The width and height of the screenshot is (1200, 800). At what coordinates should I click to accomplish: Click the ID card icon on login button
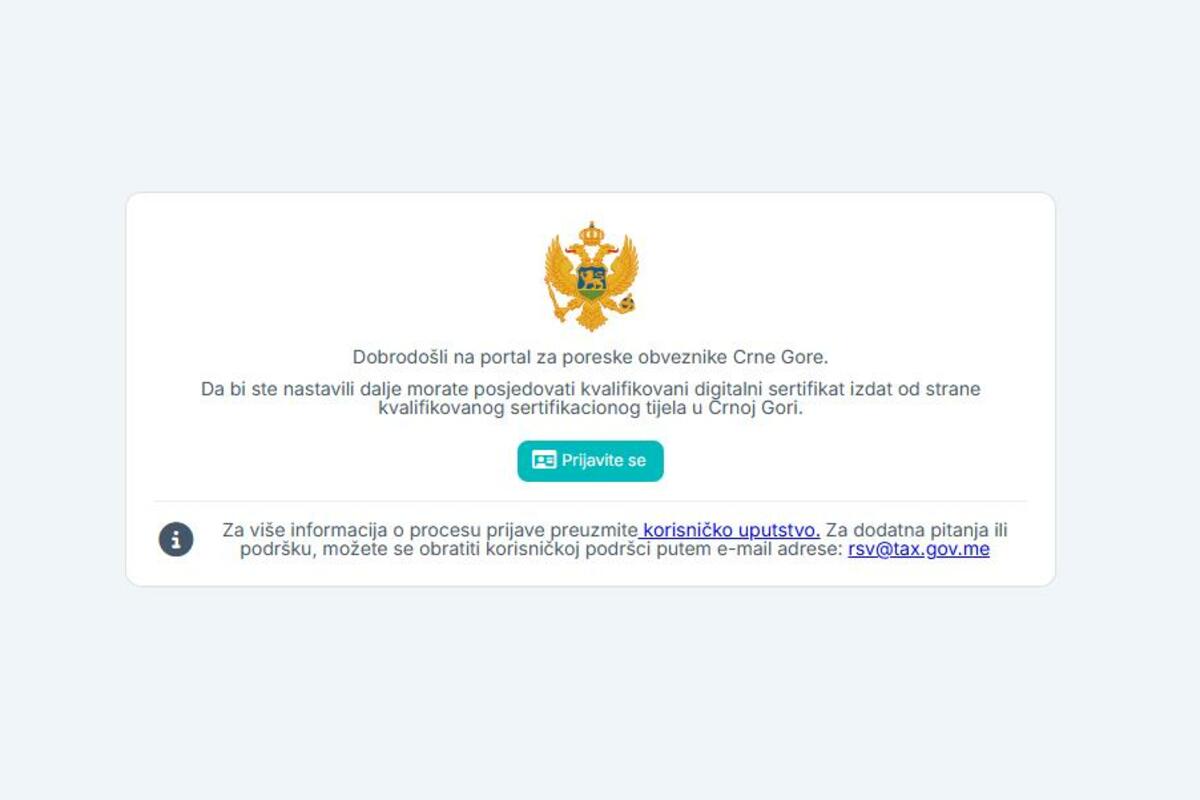point(544,461)
